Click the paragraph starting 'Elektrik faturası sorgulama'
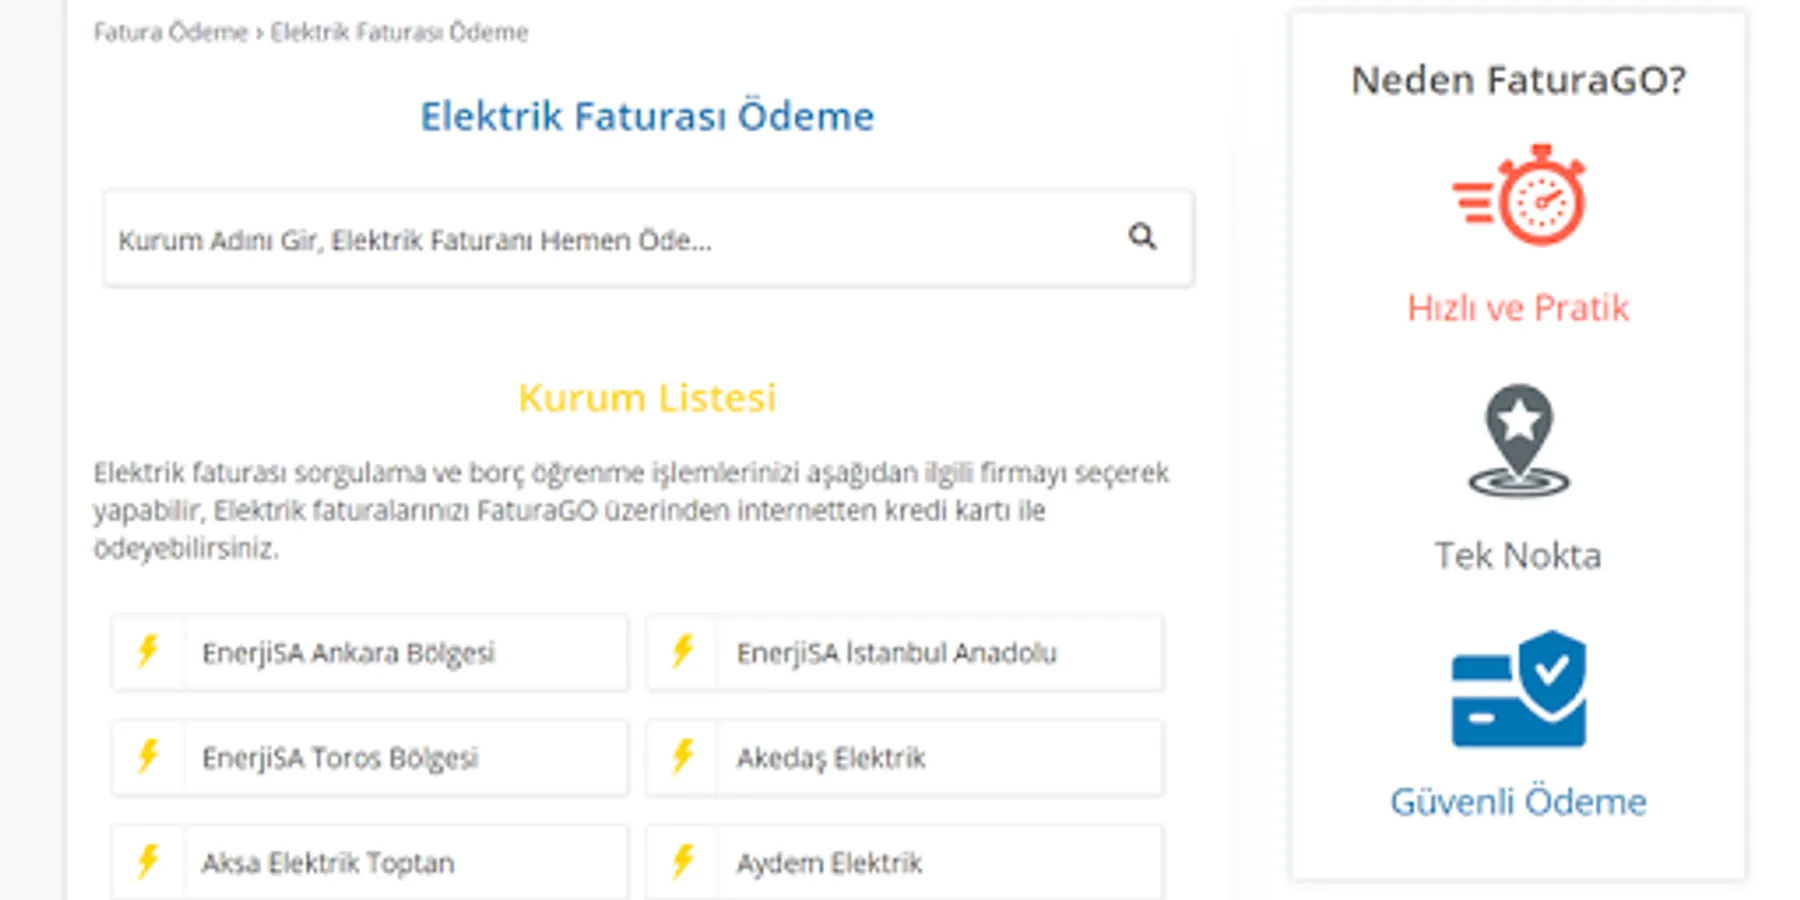This screenshot has height=900, width=1800. pyautogui.click(x=632, y=510)
